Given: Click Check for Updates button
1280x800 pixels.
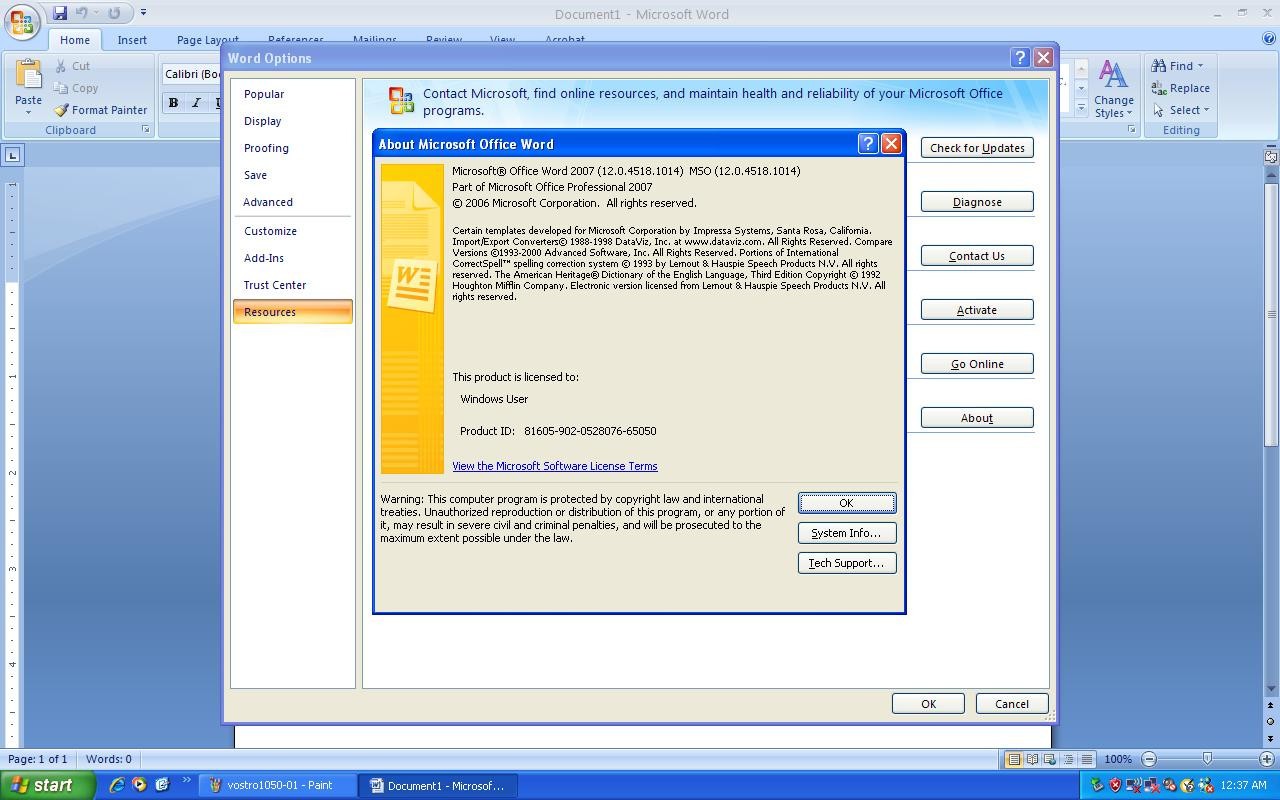Looking at the screenshot, I should (x=977, y=148).
